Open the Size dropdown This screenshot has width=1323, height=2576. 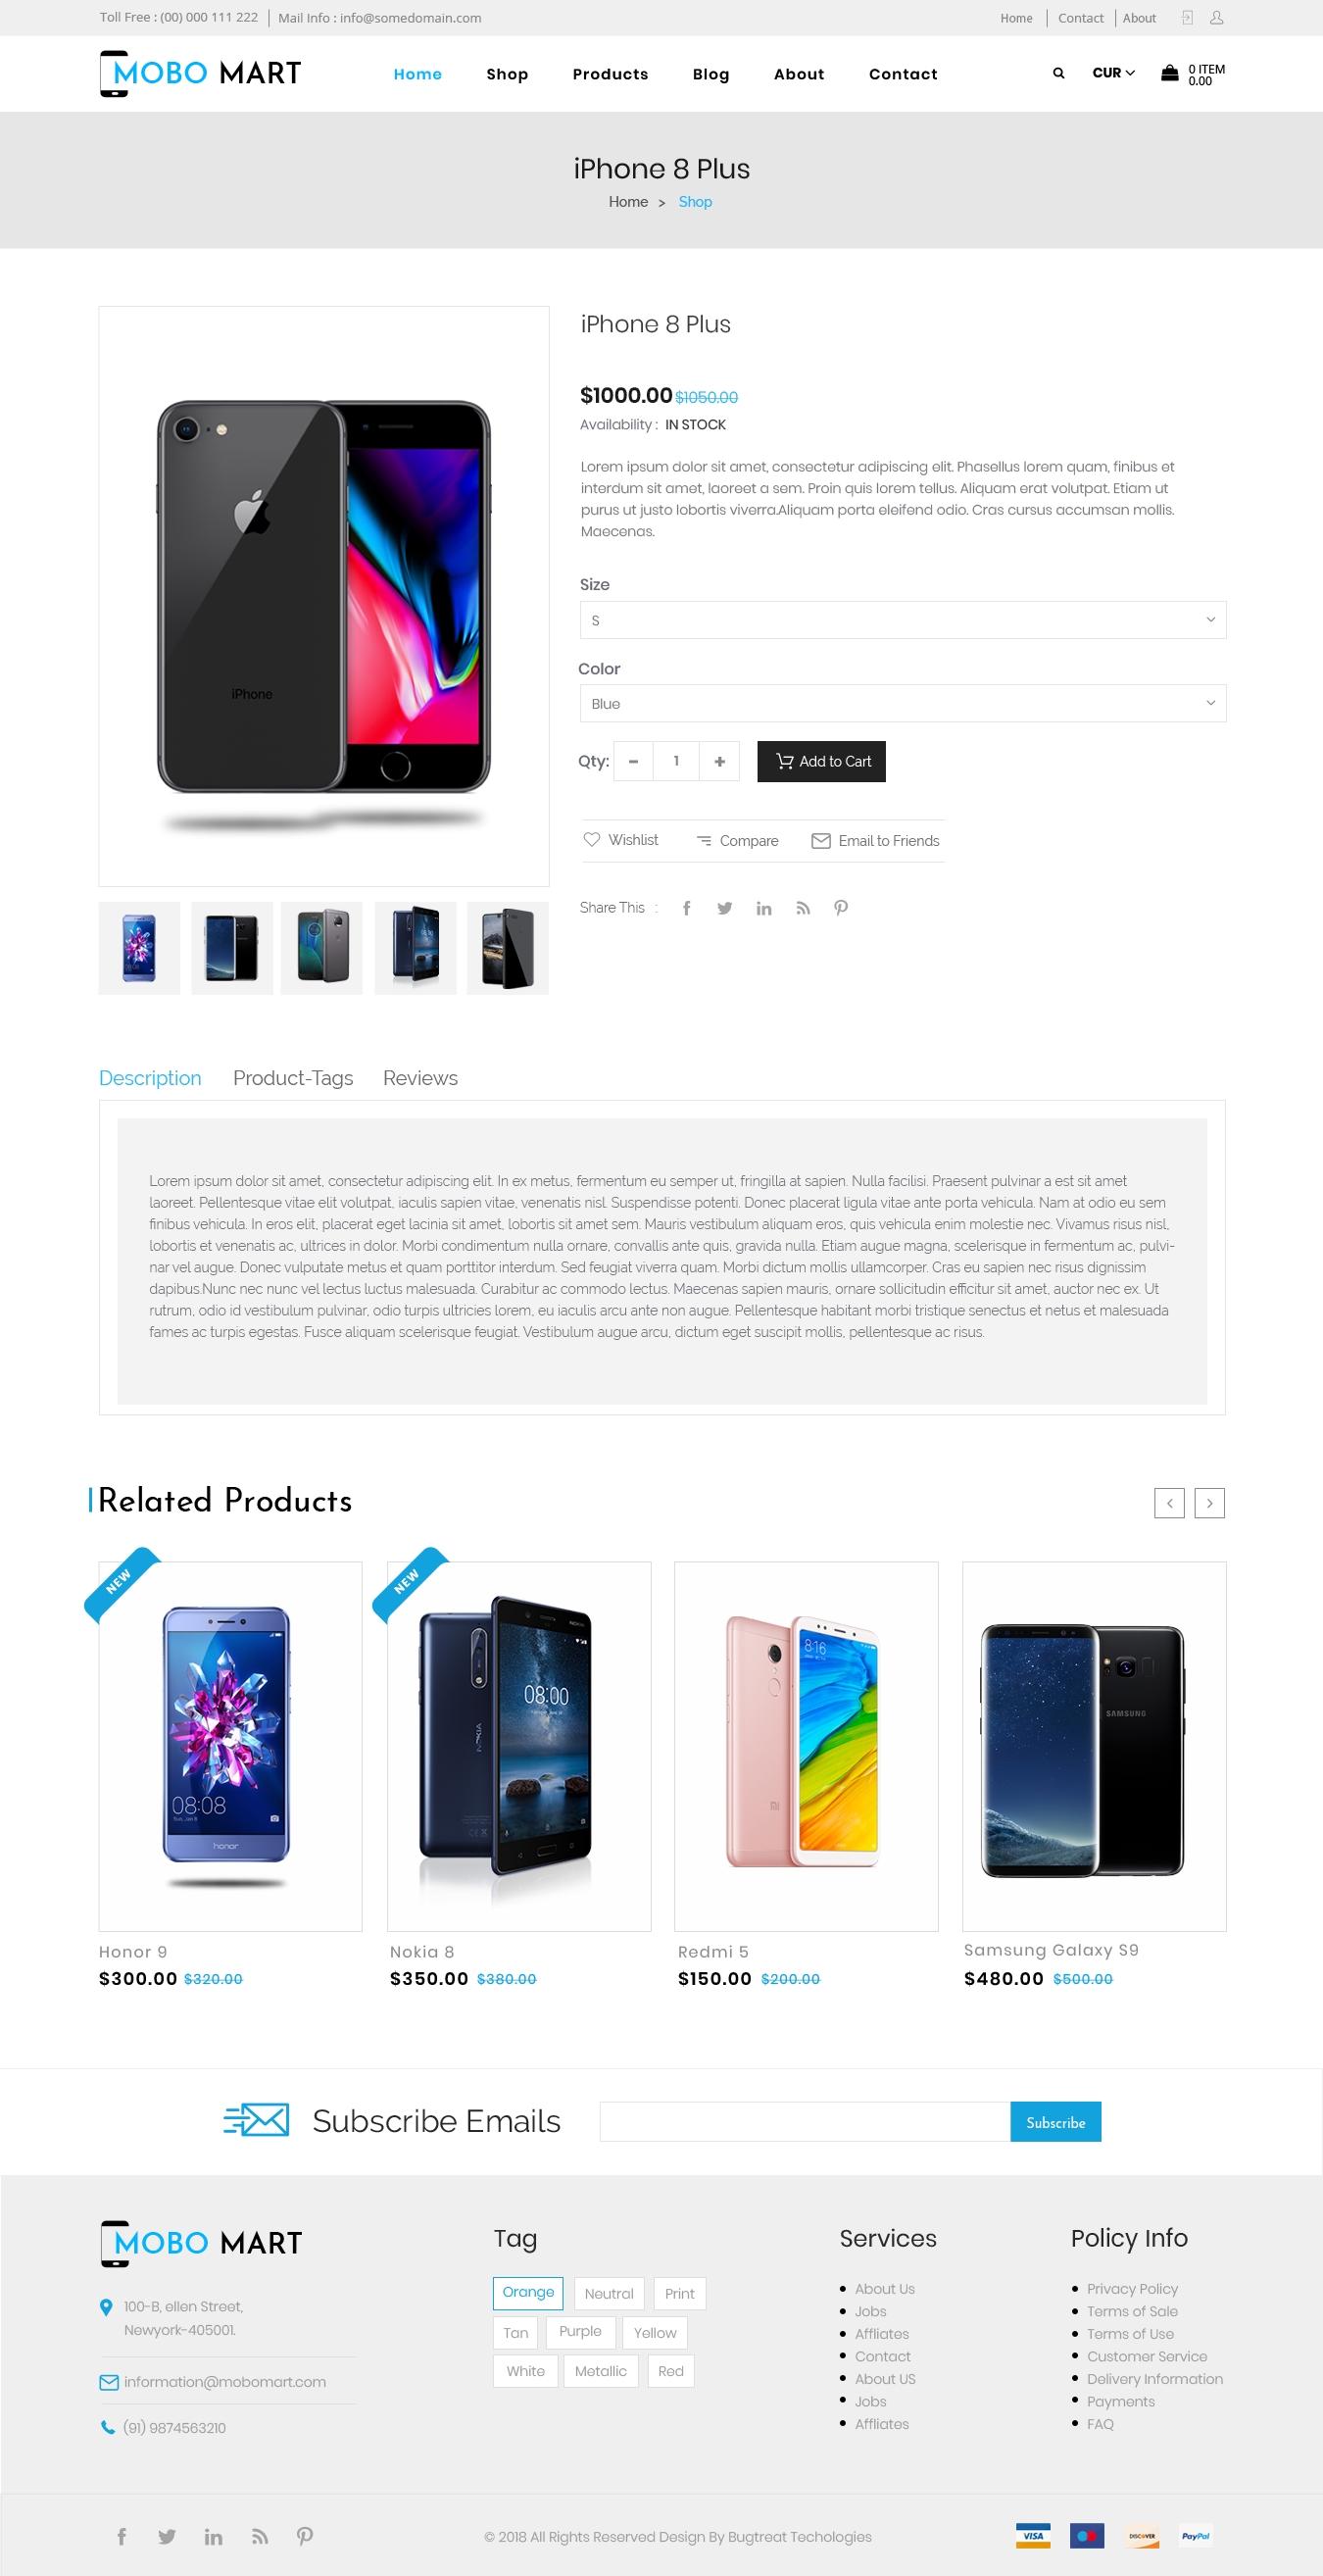click(x=902, y=620)
